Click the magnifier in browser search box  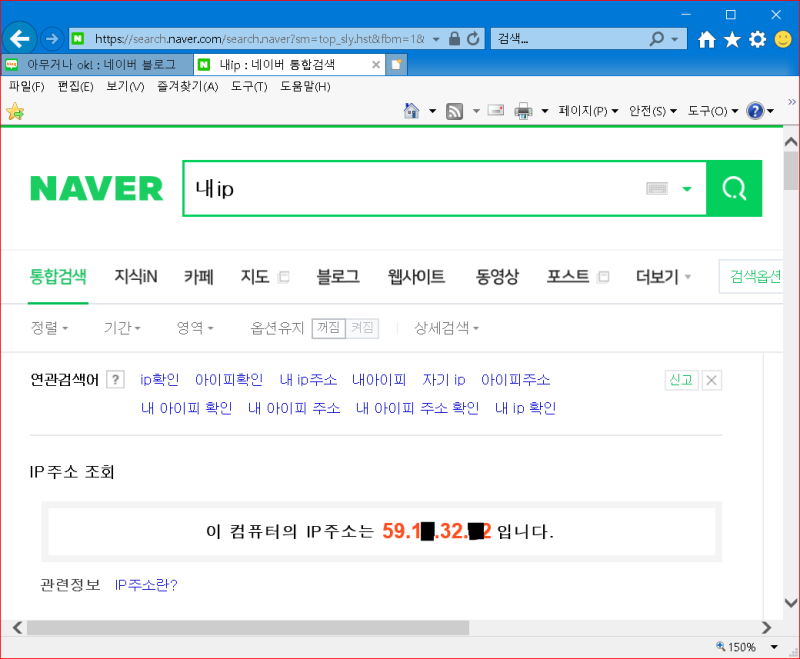656,39
